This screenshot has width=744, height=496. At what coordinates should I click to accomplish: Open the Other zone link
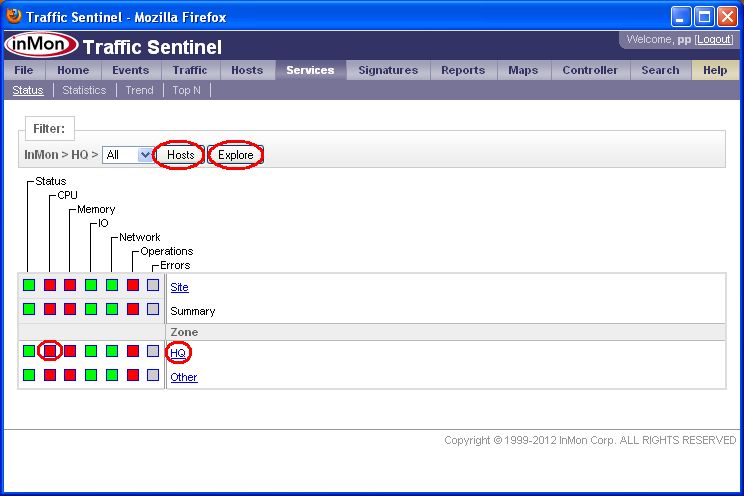tap(184, 377)
